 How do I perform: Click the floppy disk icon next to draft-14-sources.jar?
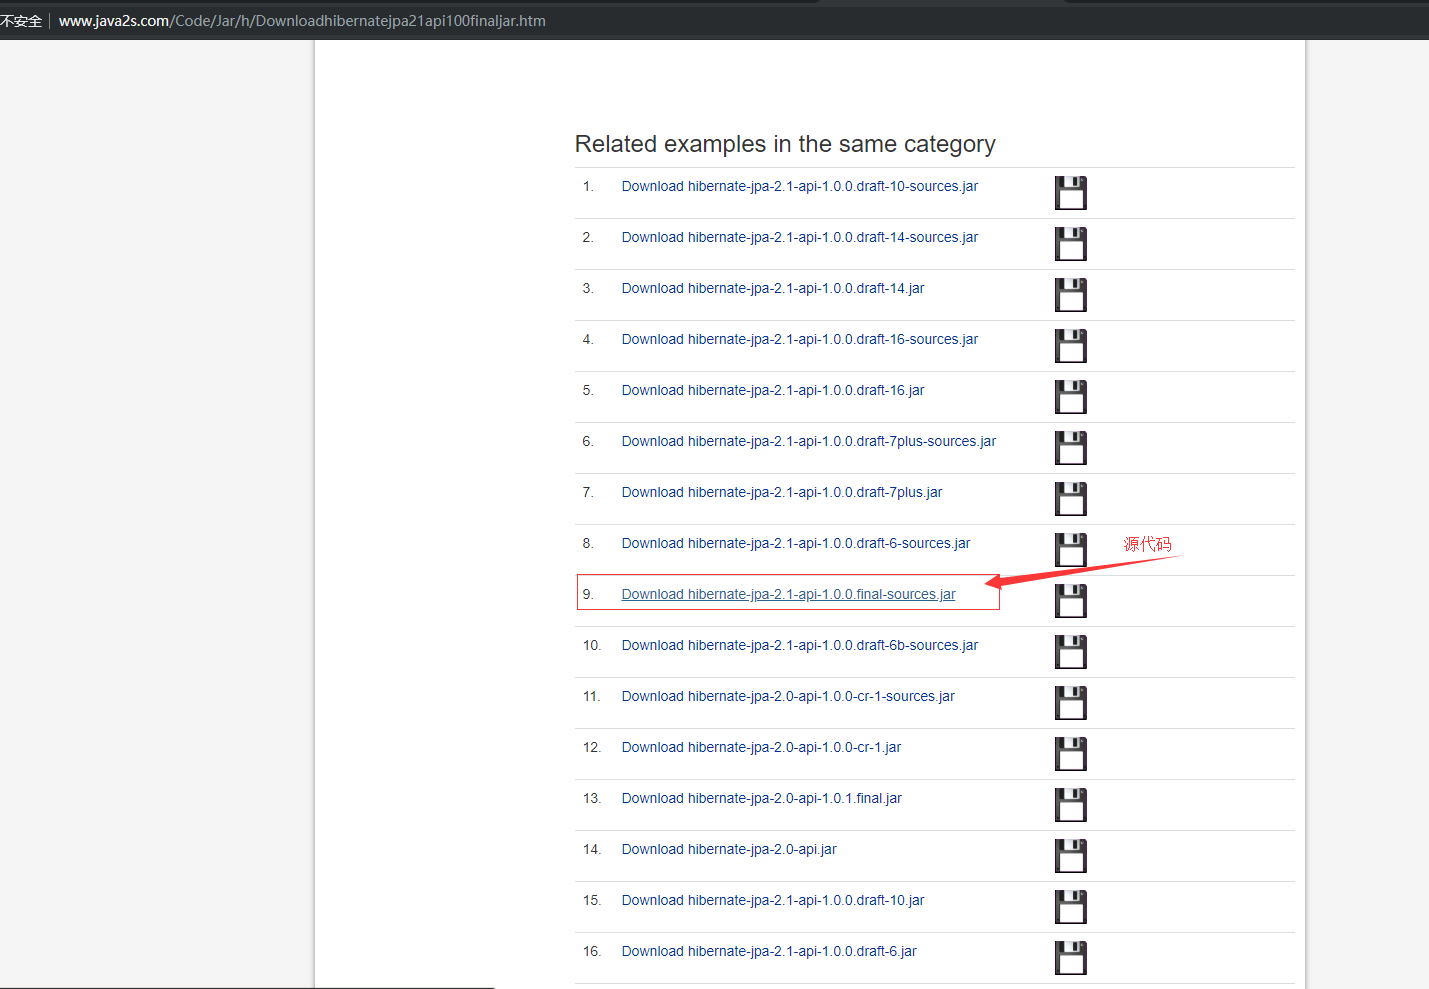[x=1070, y=244]
